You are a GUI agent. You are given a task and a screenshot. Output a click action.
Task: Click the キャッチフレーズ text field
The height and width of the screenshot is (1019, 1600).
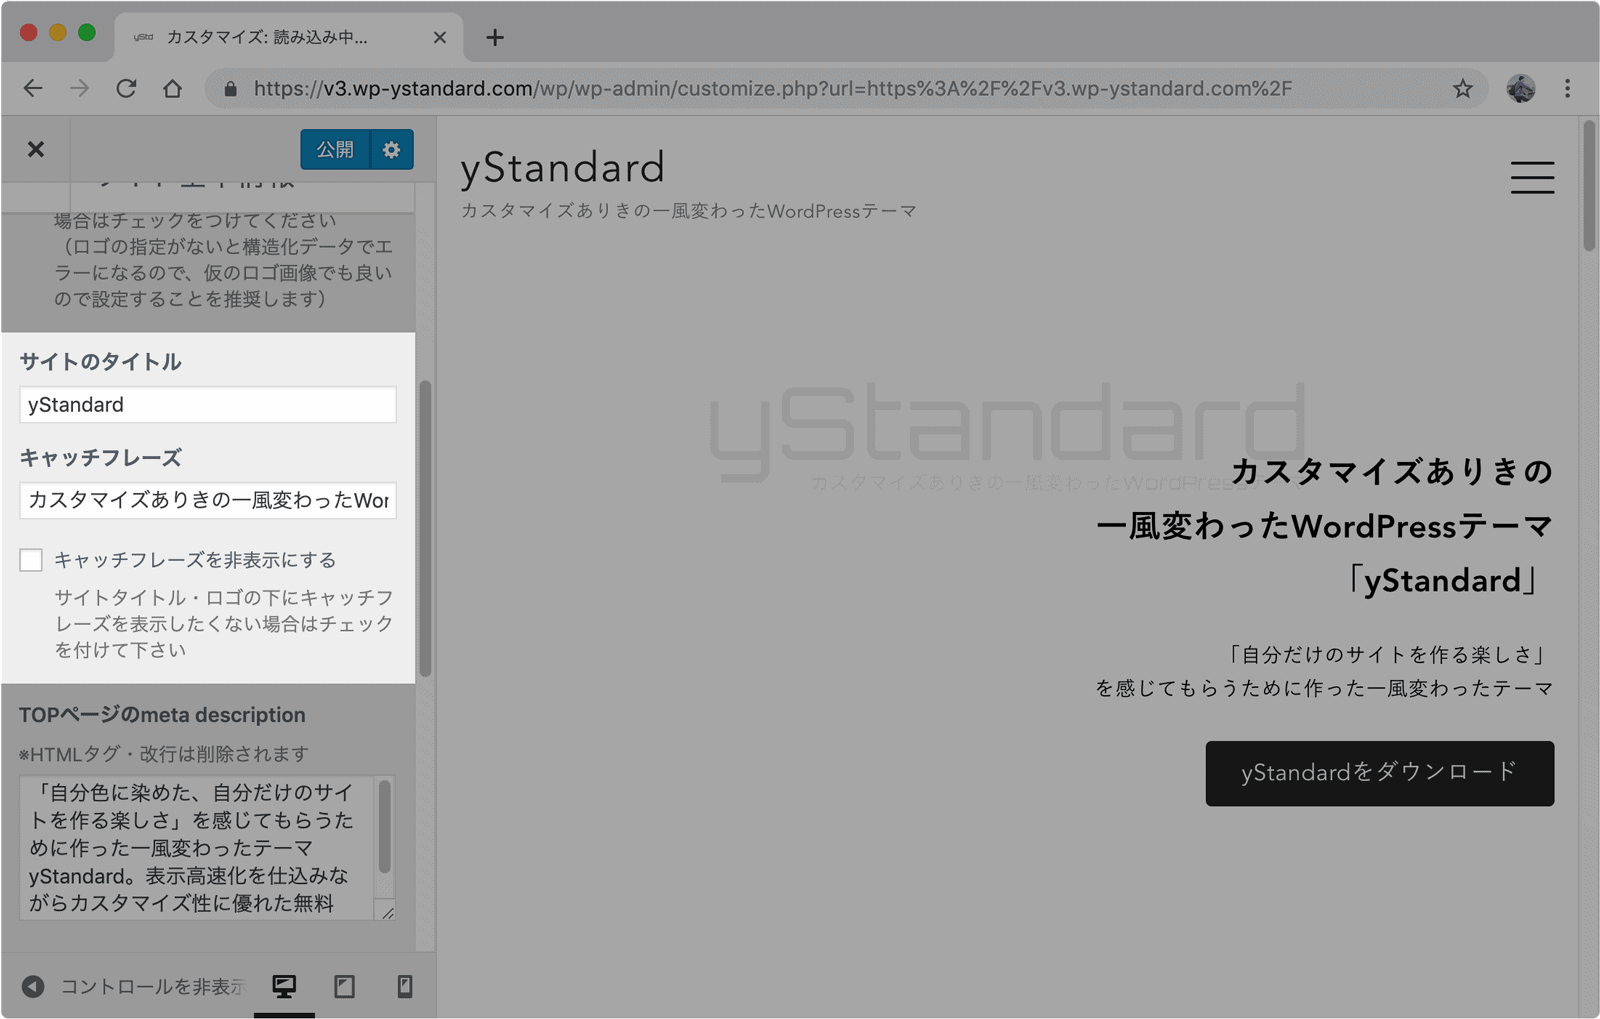(208, 500)
